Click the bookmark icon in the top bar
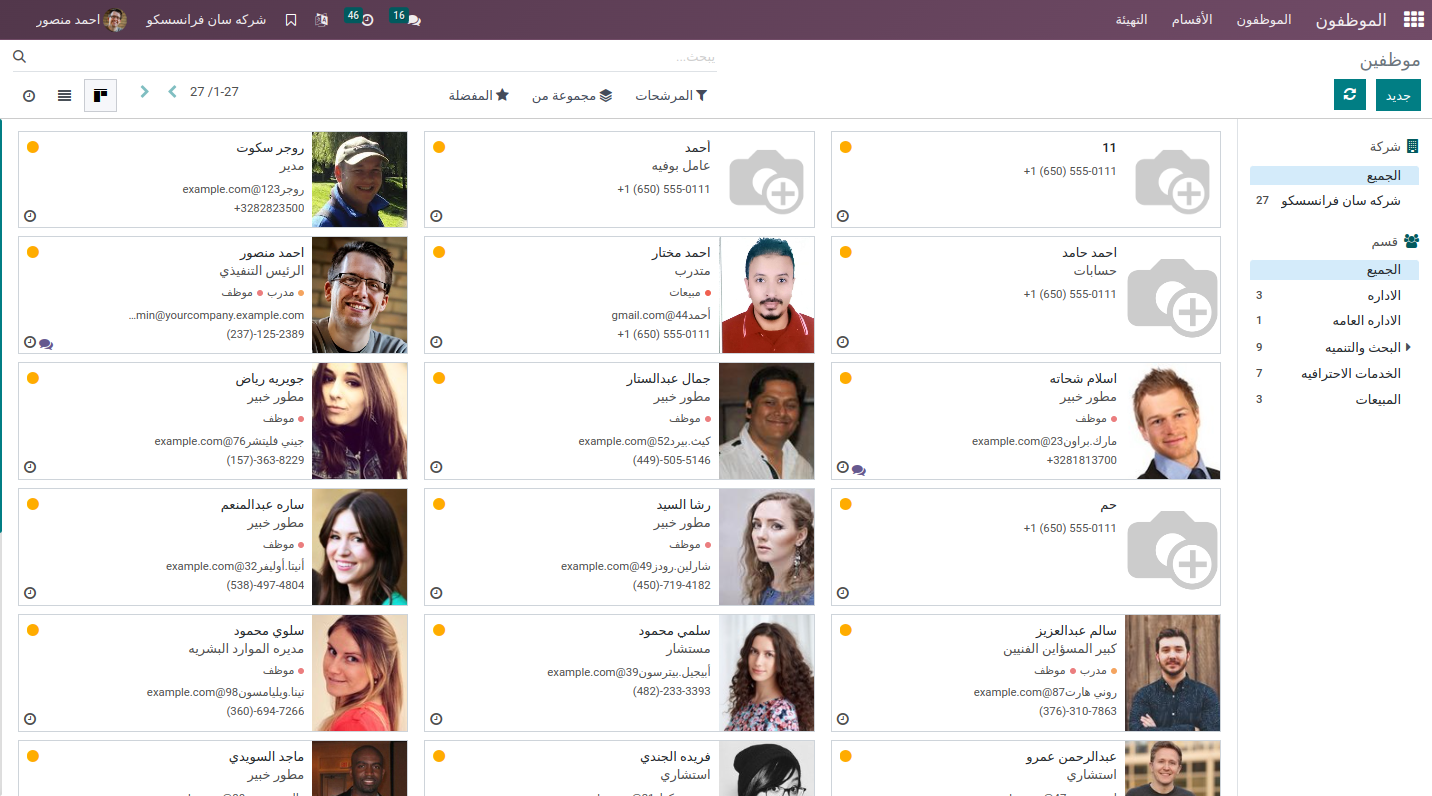 (x=291, y=20)
